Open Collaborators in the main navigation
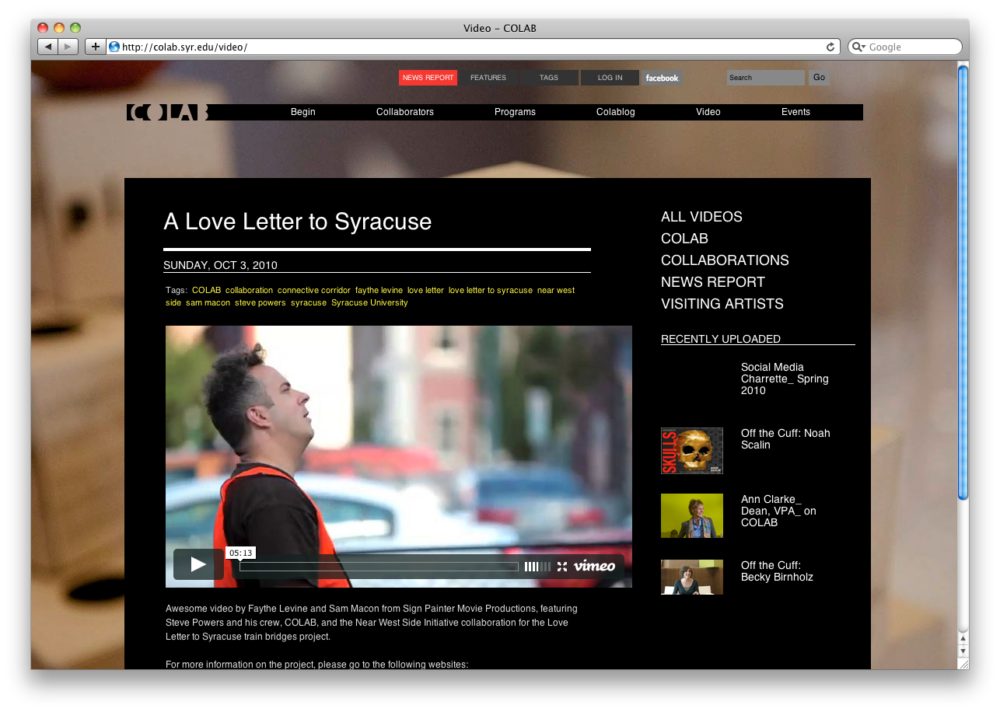 pos(405,112)
